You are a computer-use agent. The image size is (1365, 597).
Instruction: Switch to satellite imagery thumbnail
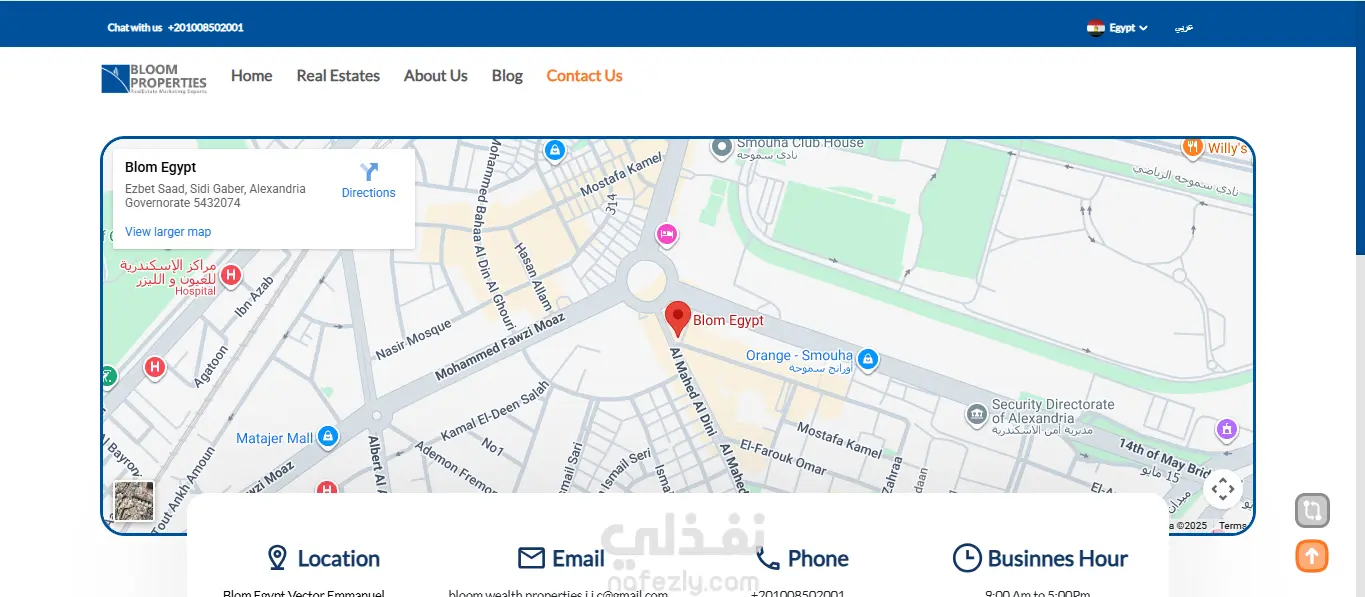click(134, 501)
